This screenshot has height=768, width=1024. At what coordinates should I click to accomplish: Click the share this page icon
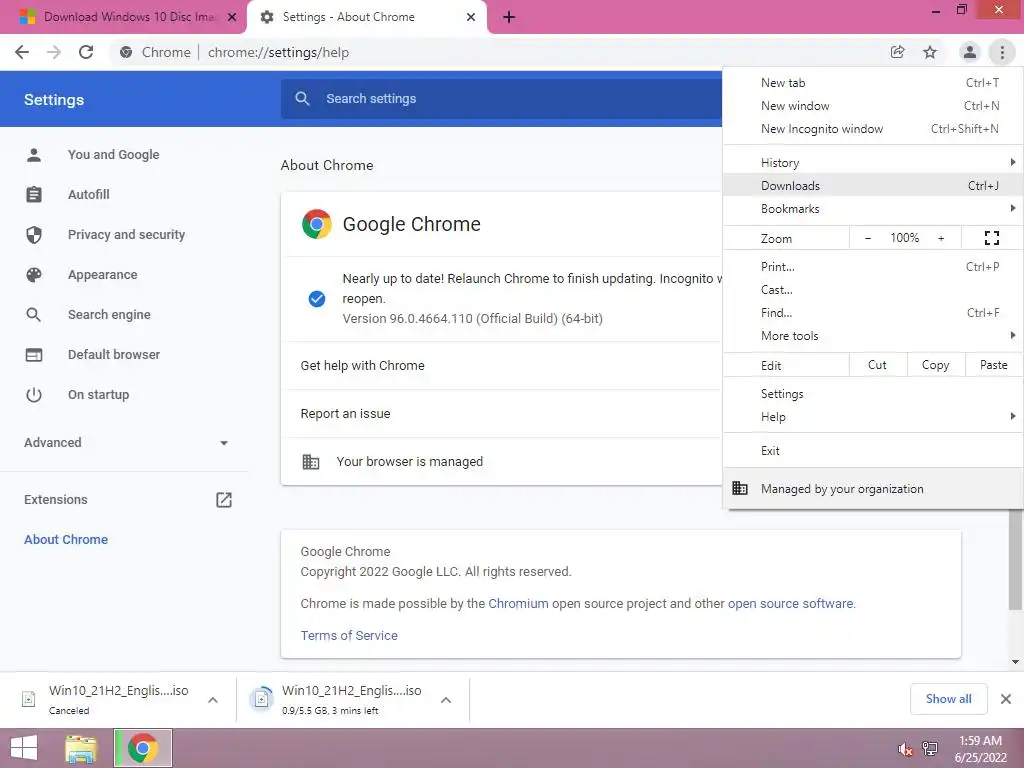tap(897, 52)
